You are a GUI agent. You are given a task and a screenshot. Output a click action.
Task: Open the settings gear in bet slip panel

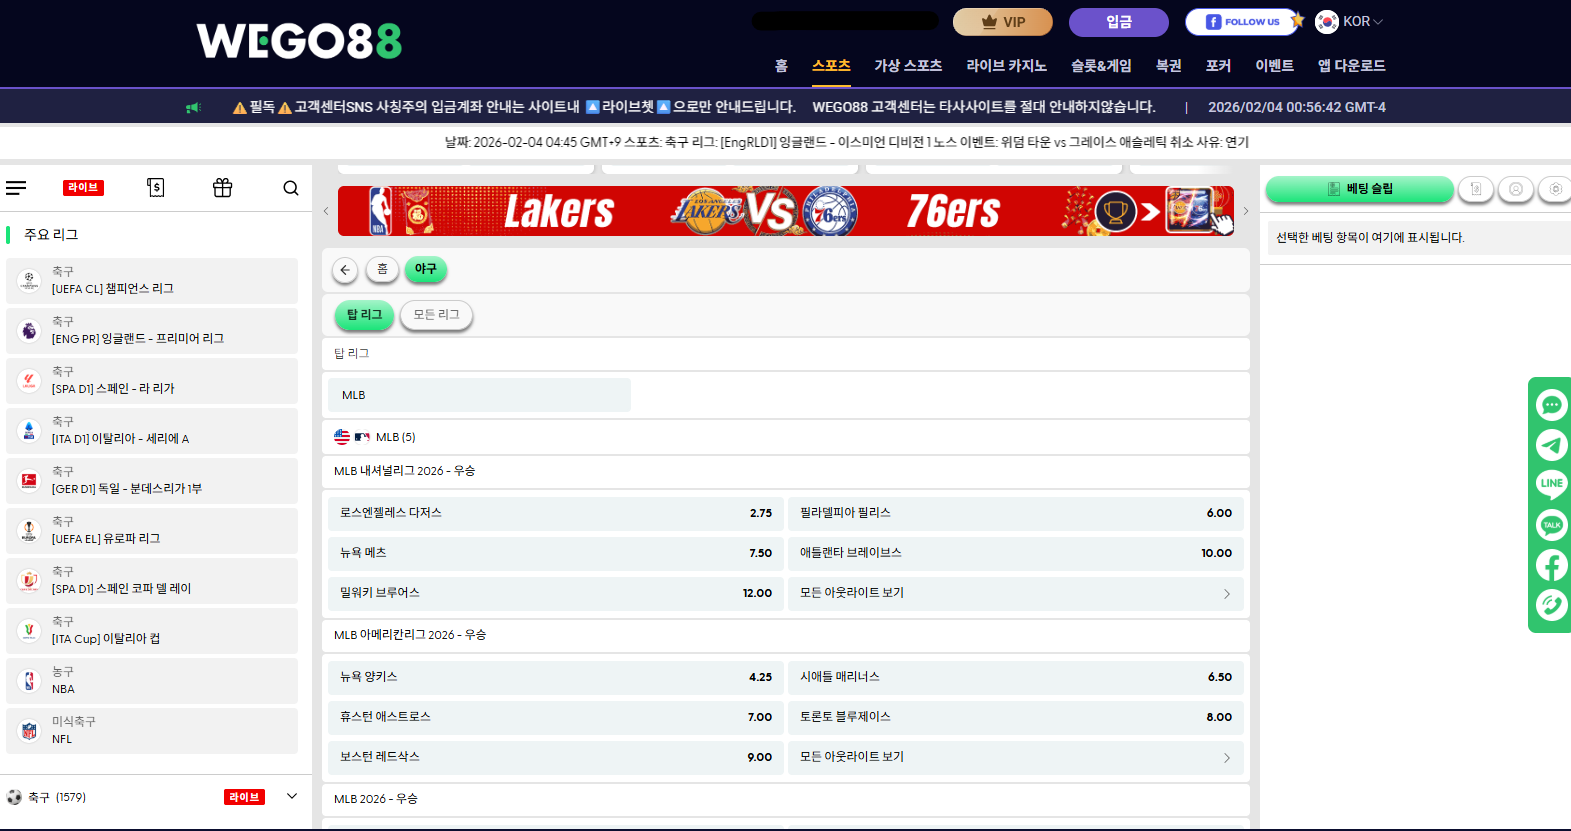pos(1554,189)
